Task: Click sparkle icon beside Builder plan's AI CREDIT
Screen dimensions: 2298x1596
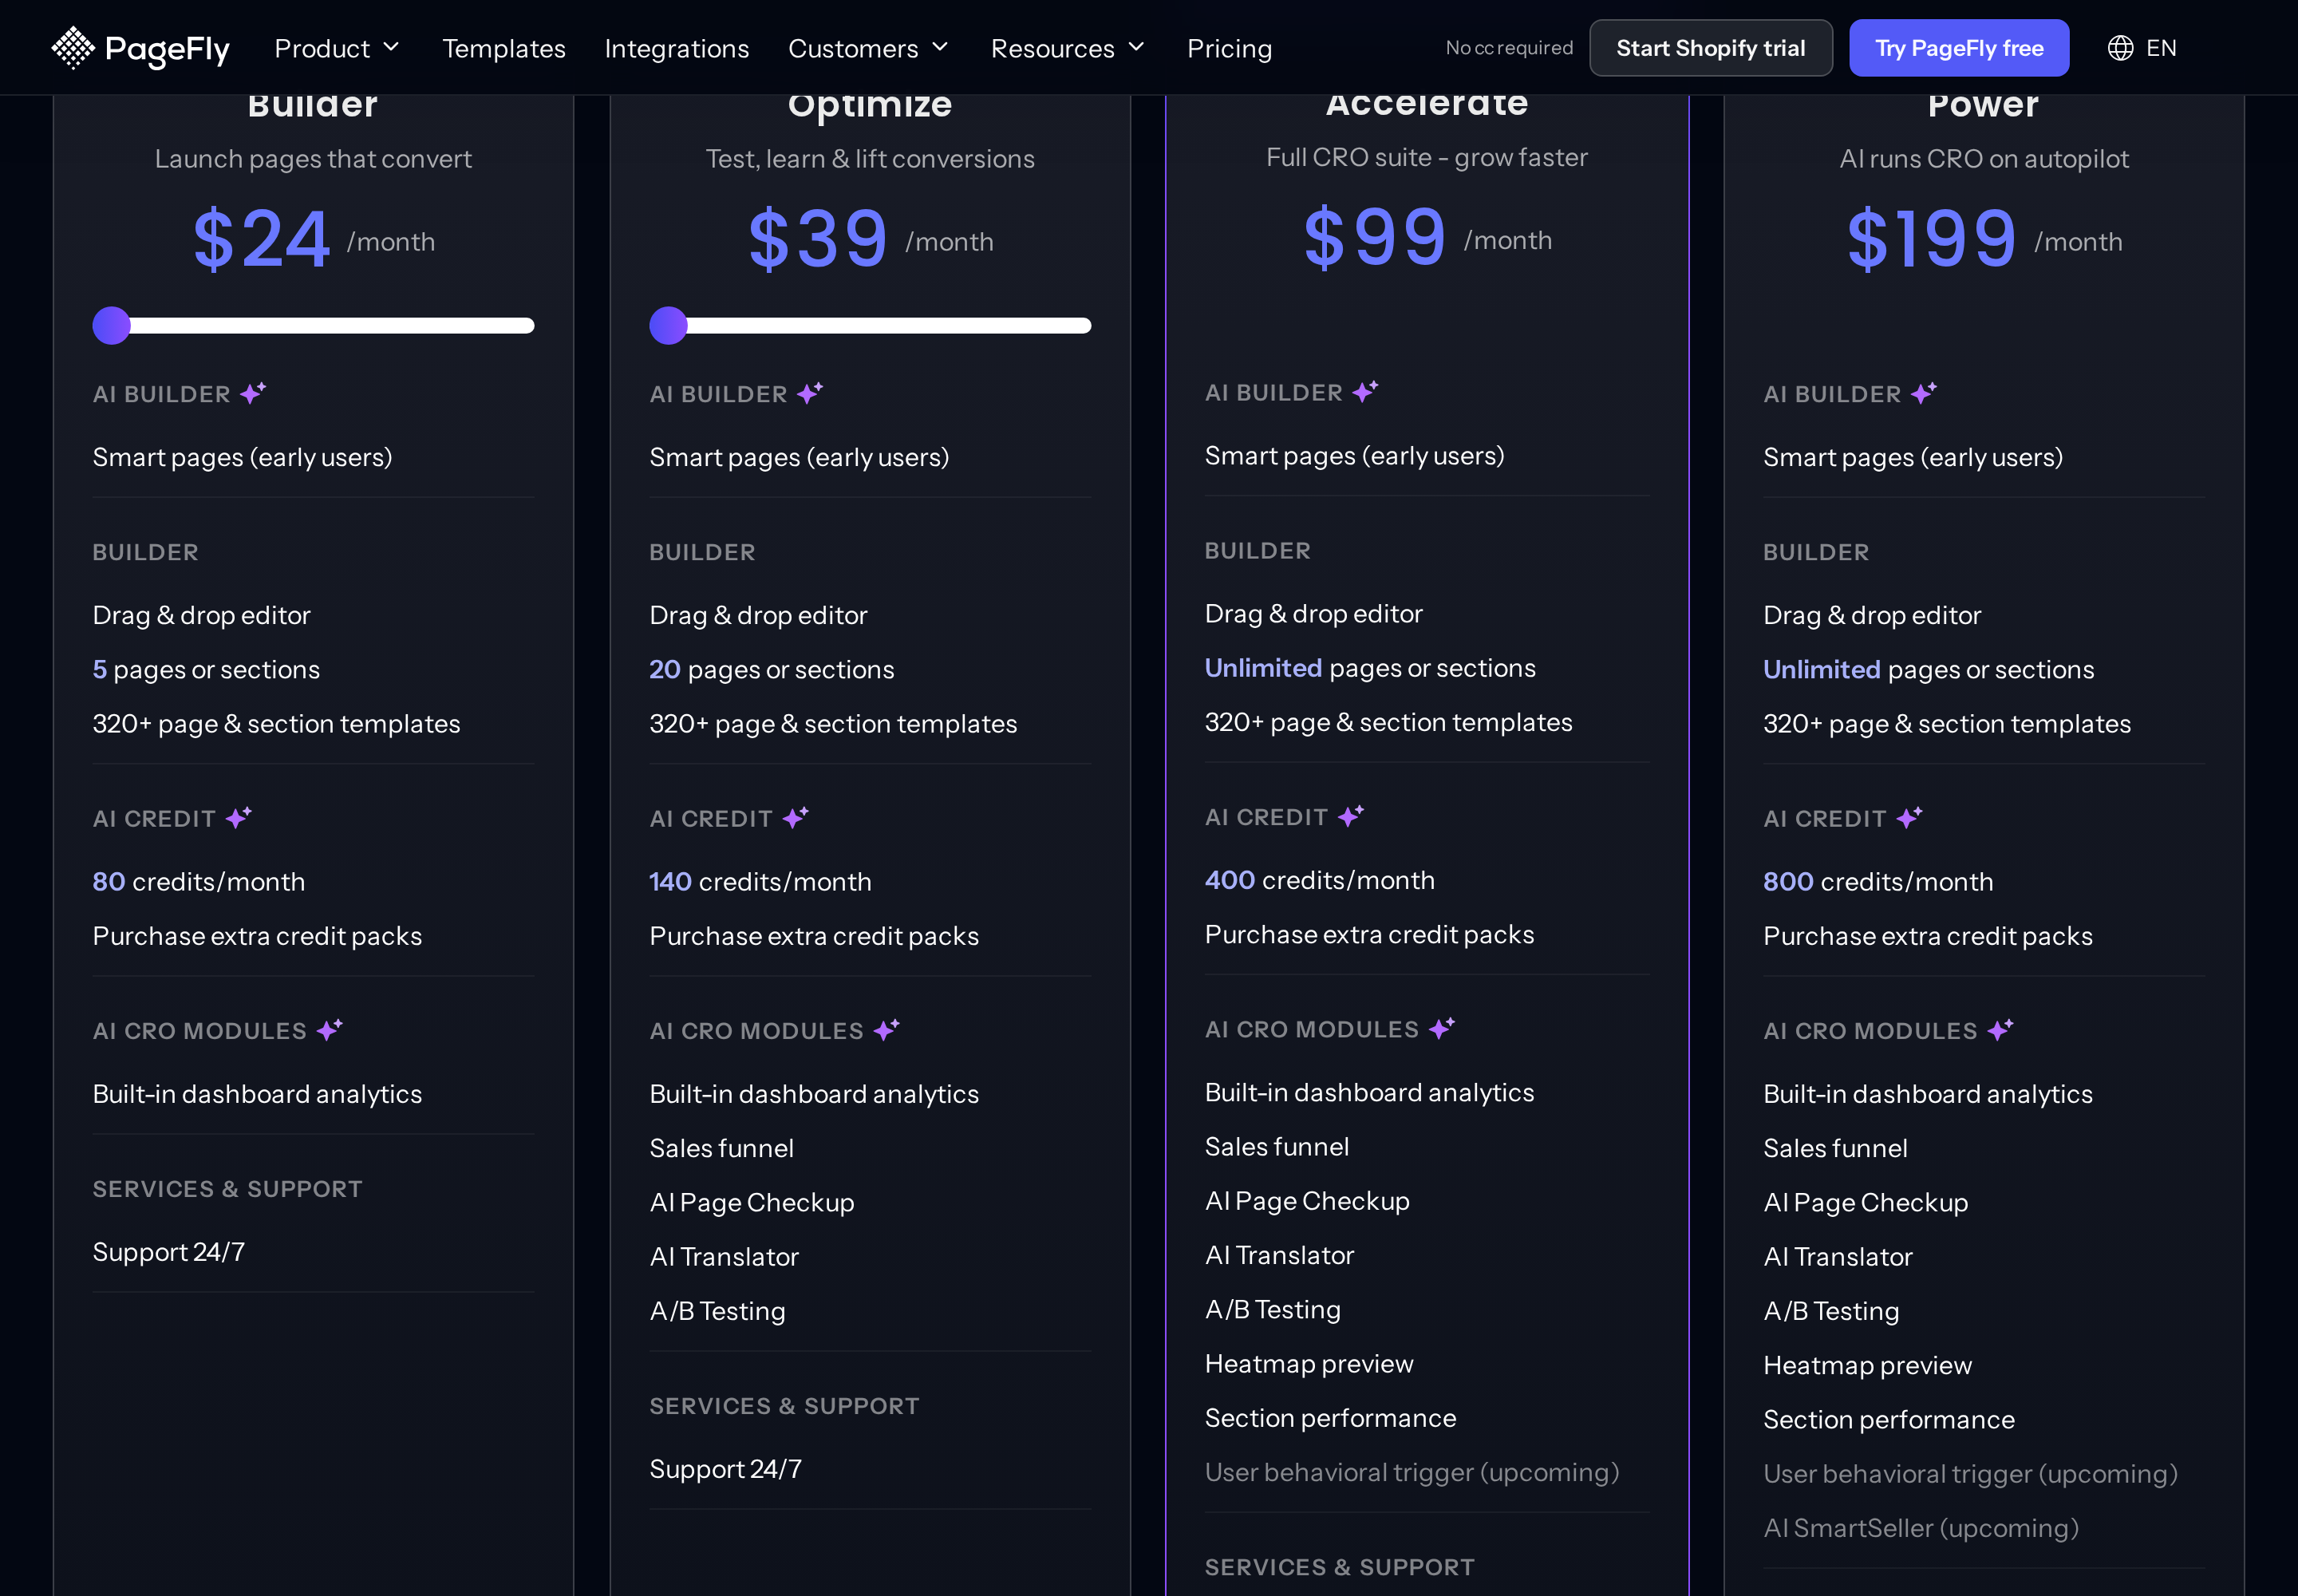Action: (x=238, y=817)
